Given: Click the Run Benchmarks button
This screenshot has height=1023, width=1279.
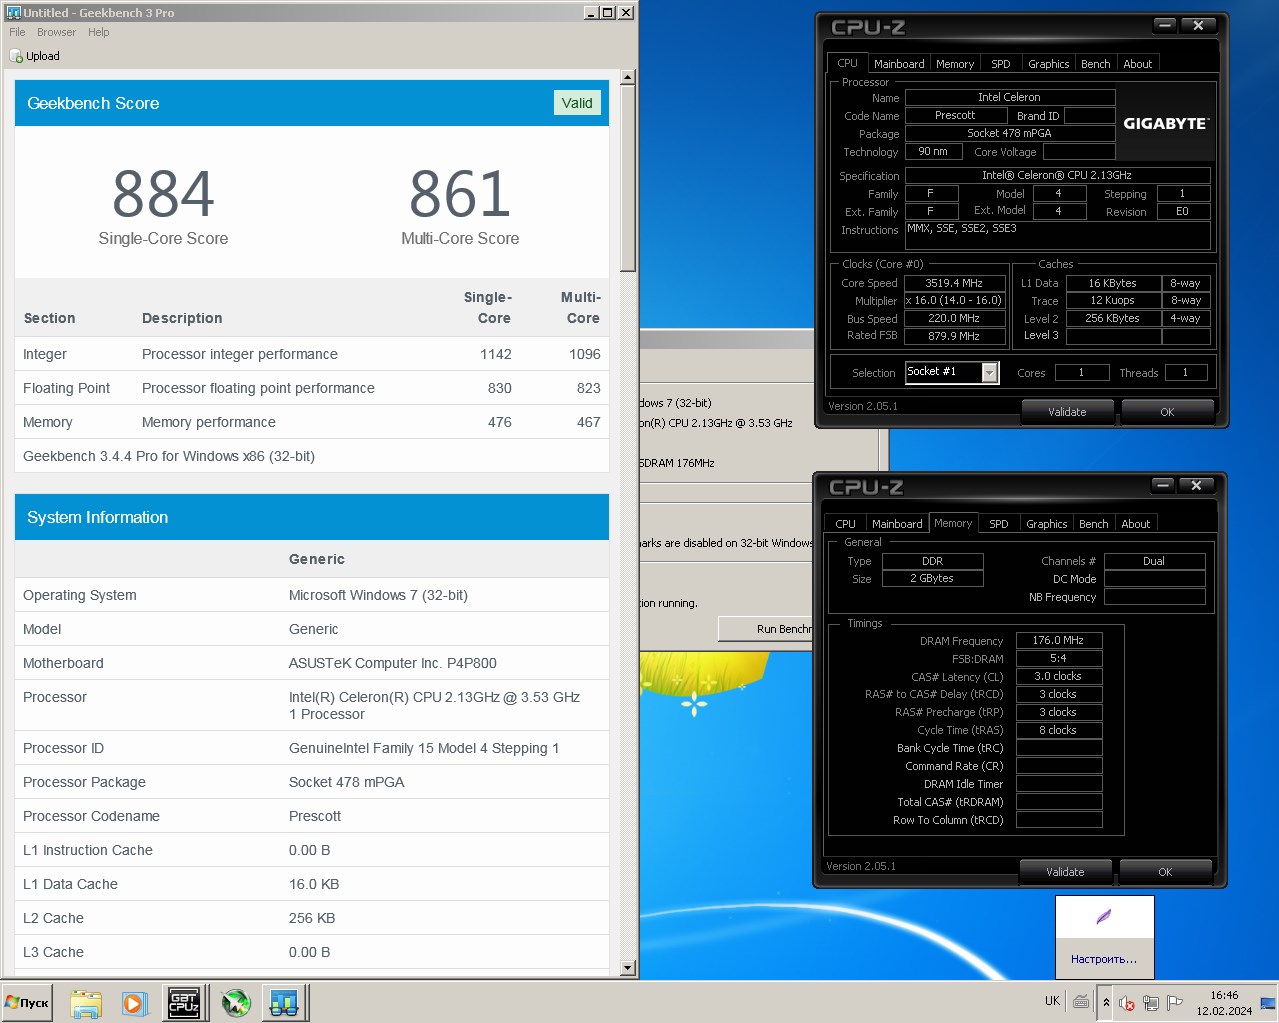Looking at the screenshot, I should point(766,629).
